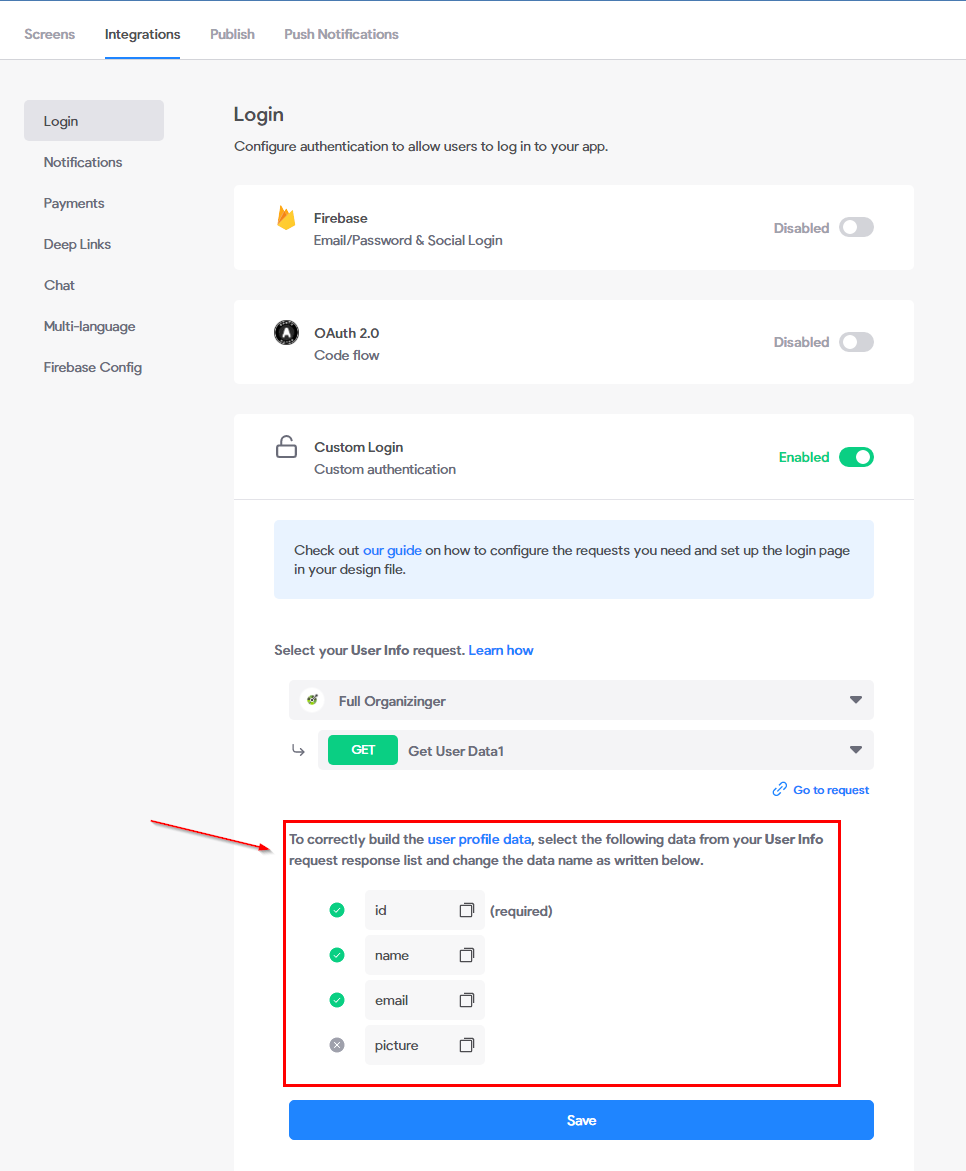This screenshot has height=1171, width=966.
Task: Select the Integrations tab
Action: click(x=142, y=34)
